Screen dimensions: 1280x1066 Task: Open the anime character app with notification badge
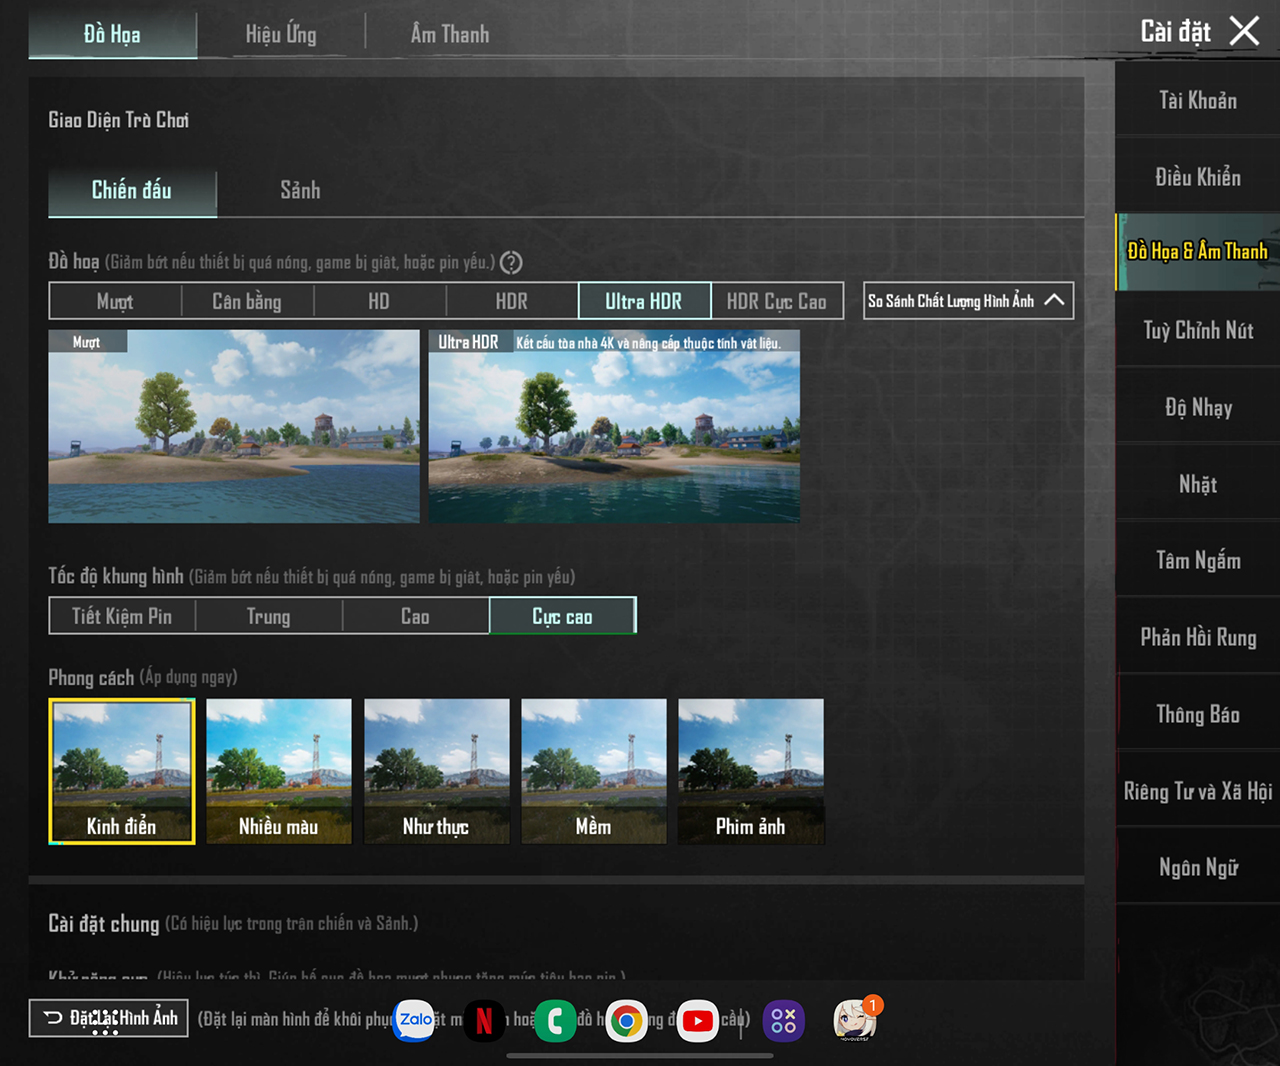tap(856, 1020)
